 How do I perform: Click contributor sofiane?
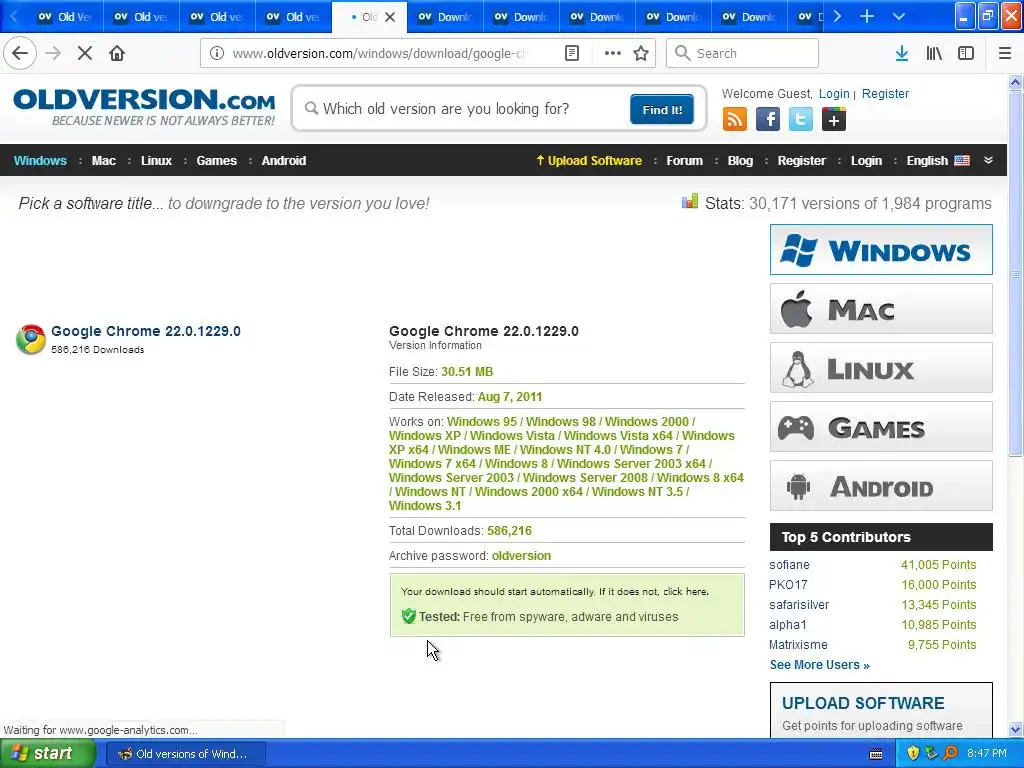coord(790,565)
